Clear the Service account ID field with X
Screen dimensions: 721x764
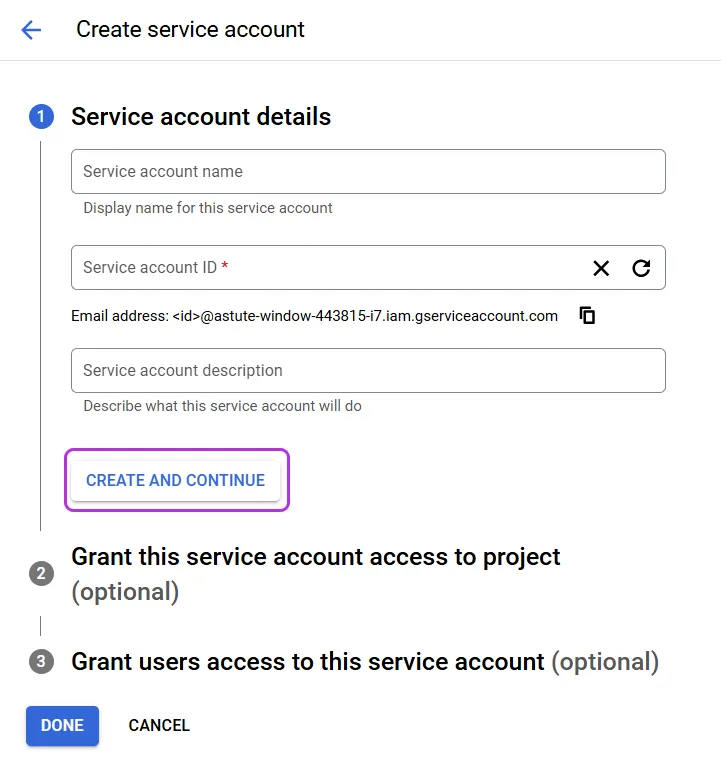[601, 268]
